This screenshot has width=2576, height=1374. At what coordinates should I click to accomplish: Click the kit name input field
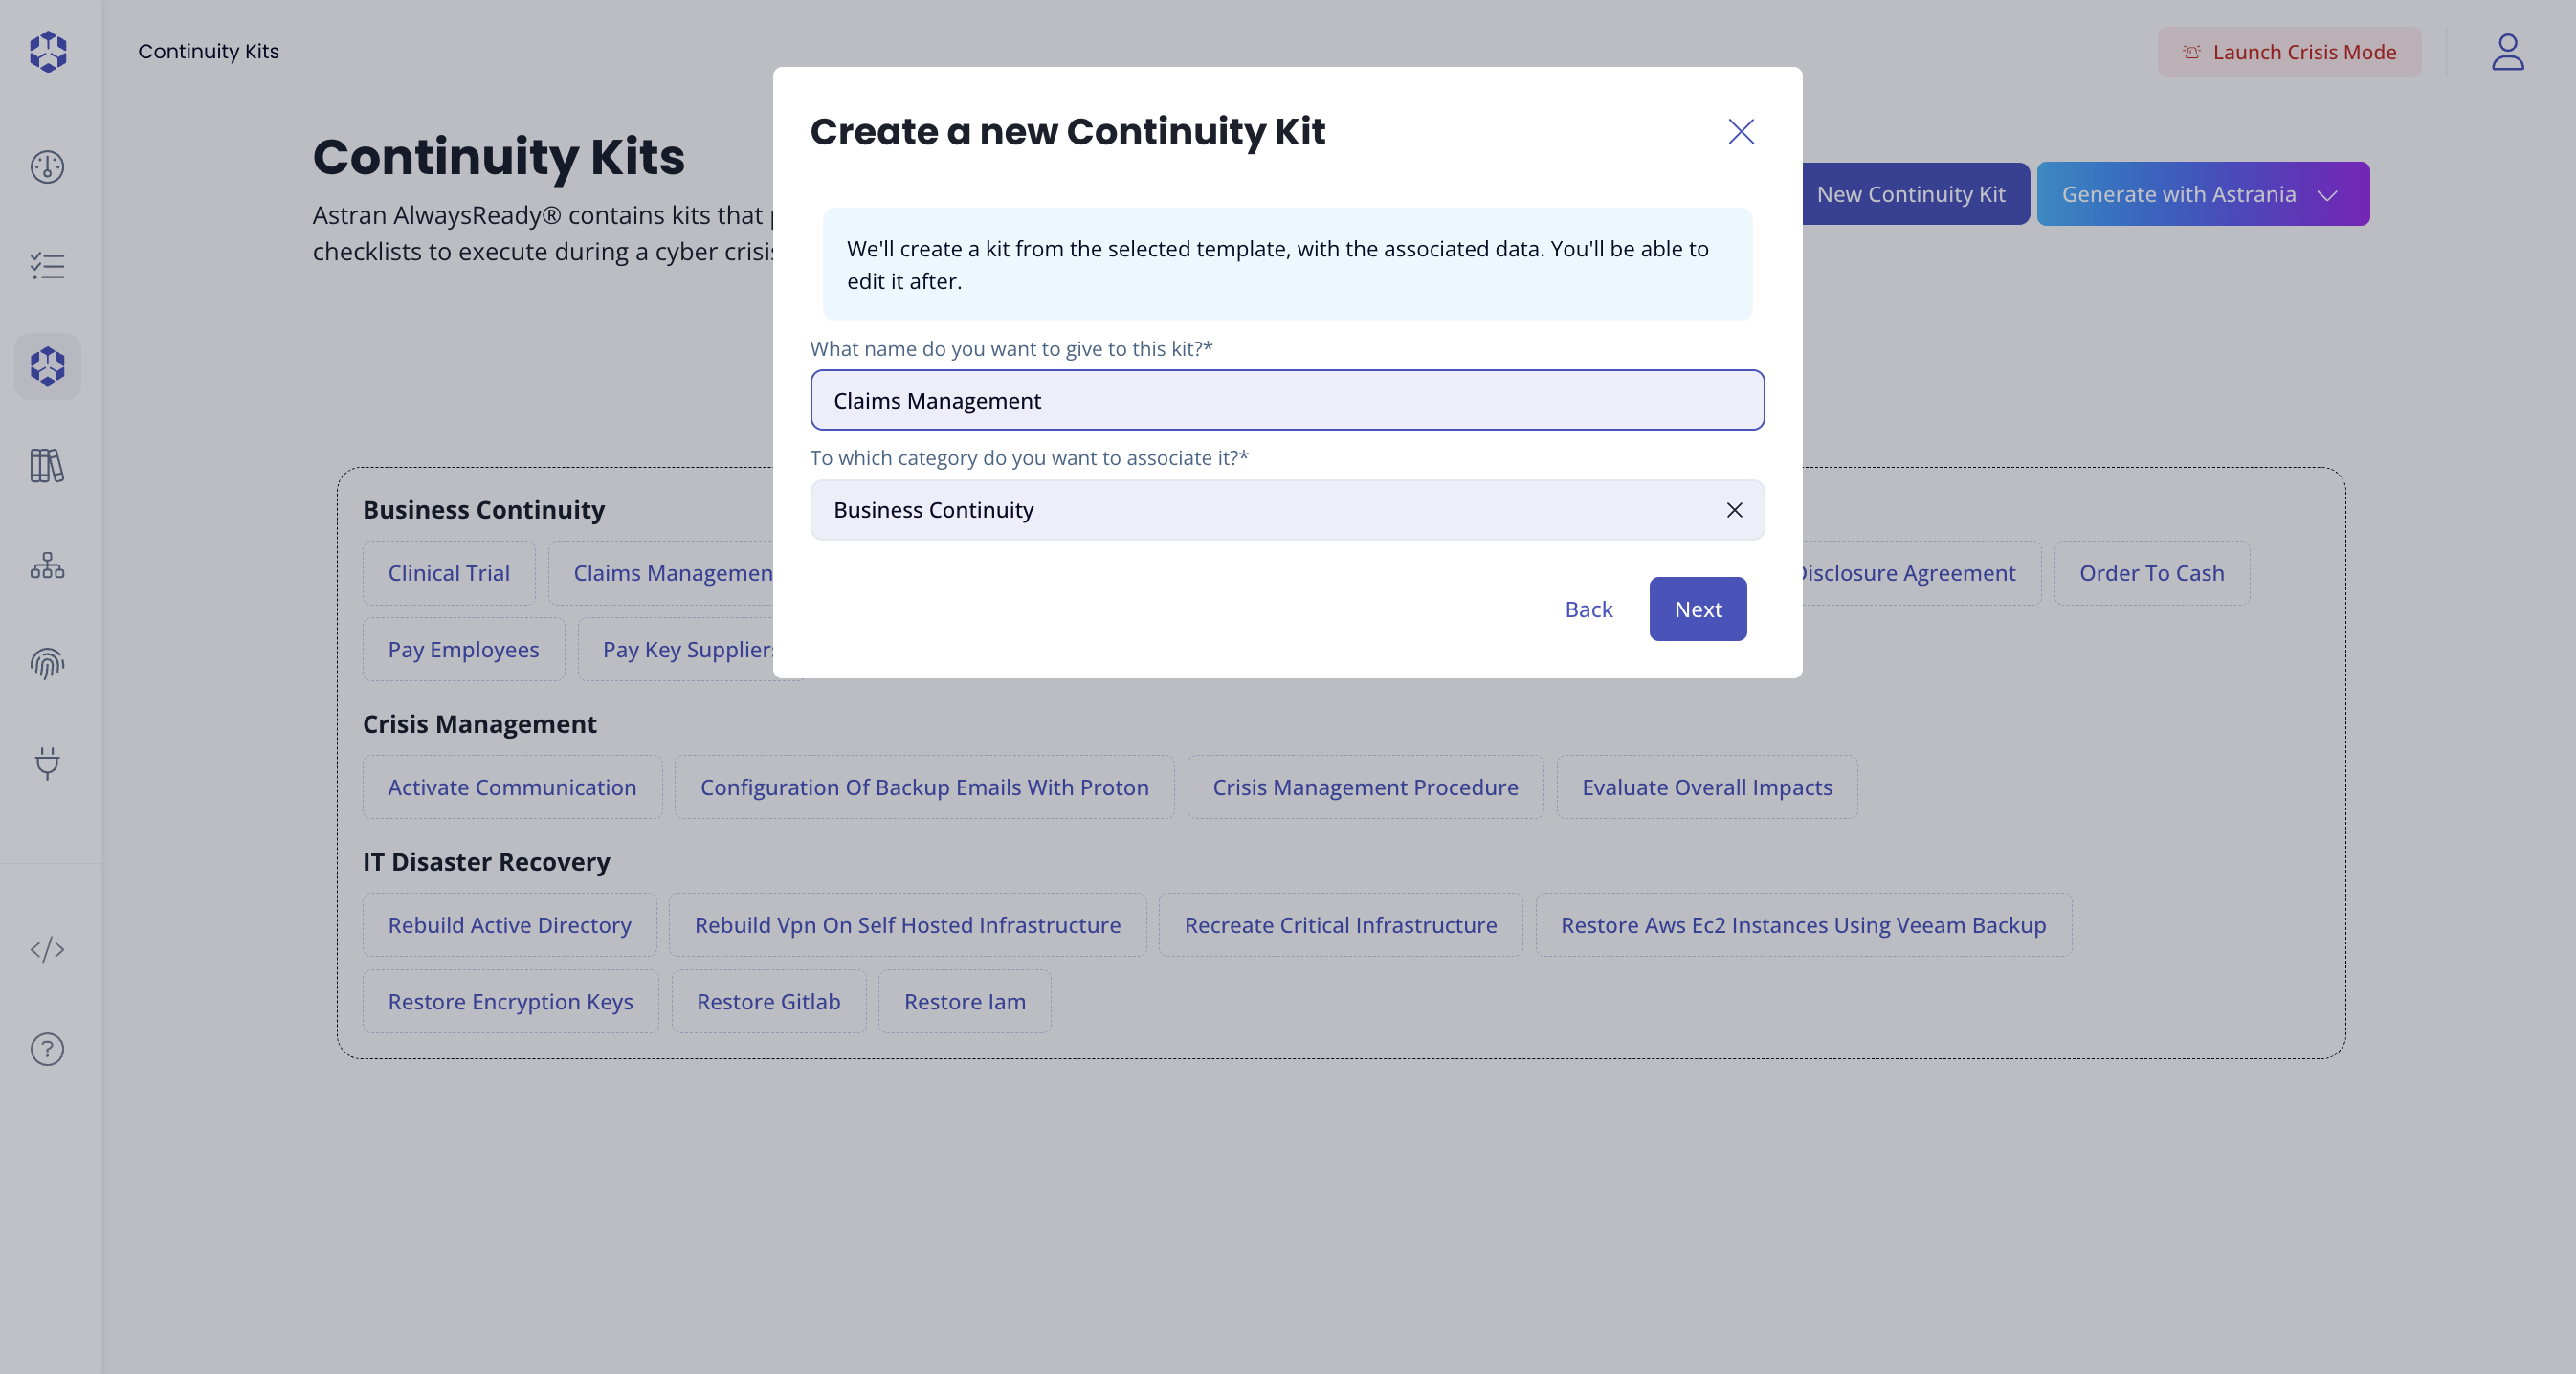pyautogui.click(x=1287, y=400)
